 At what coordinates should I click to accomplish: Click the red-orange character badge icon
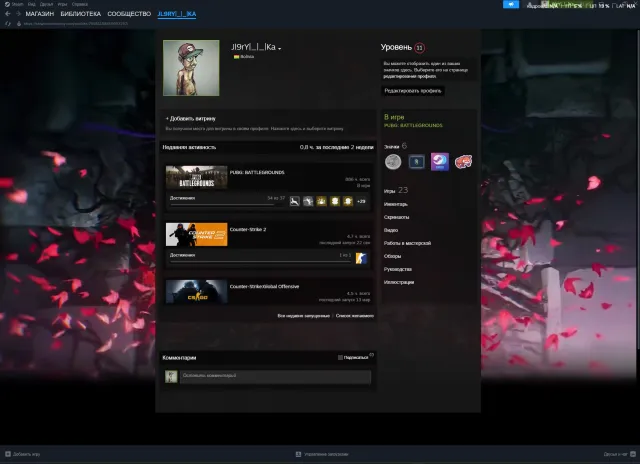point(463,162)
